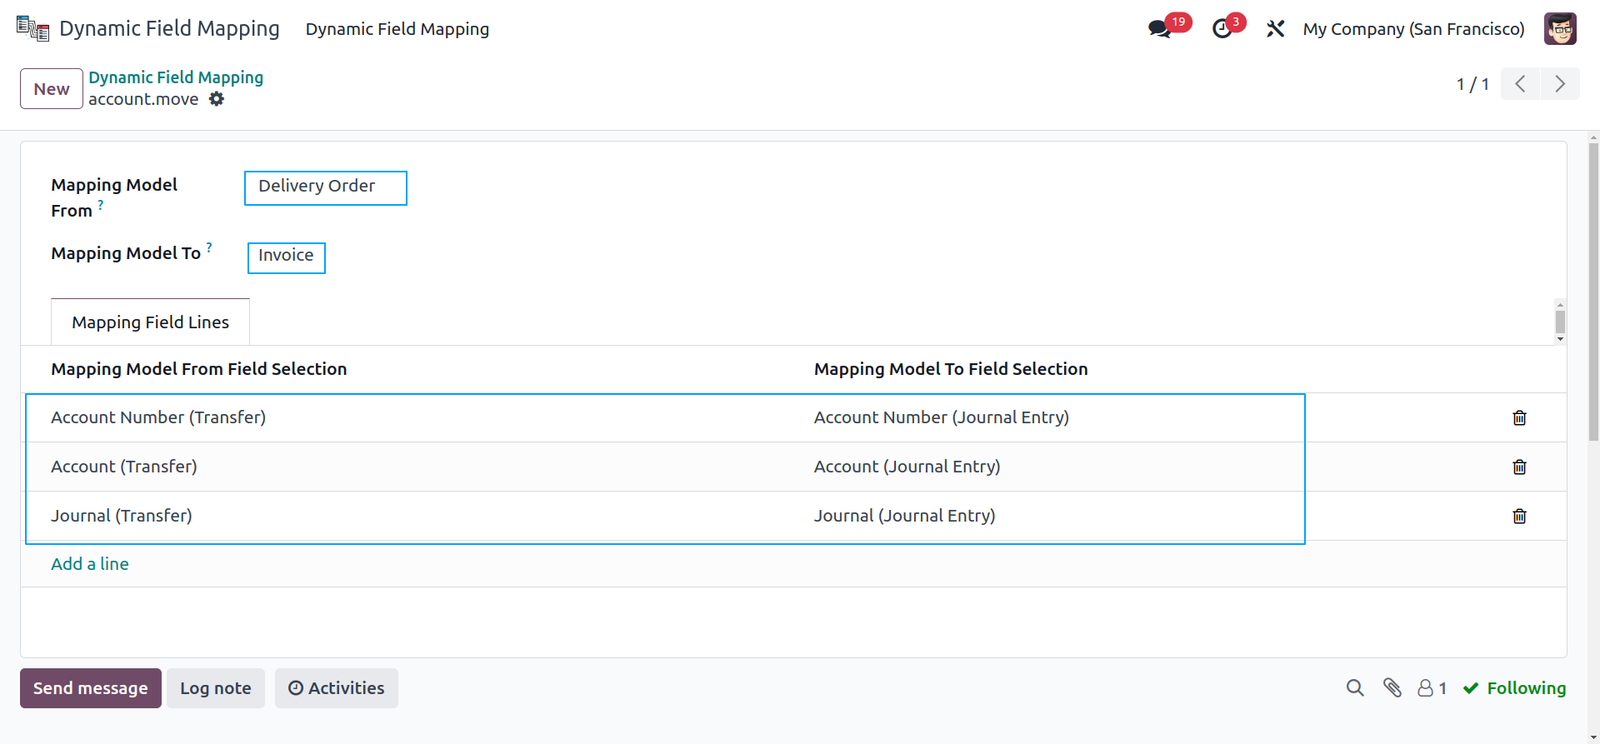Toggle the Following subscription status
This screenshot has width=1600, height=744.
coord(1514,688)
